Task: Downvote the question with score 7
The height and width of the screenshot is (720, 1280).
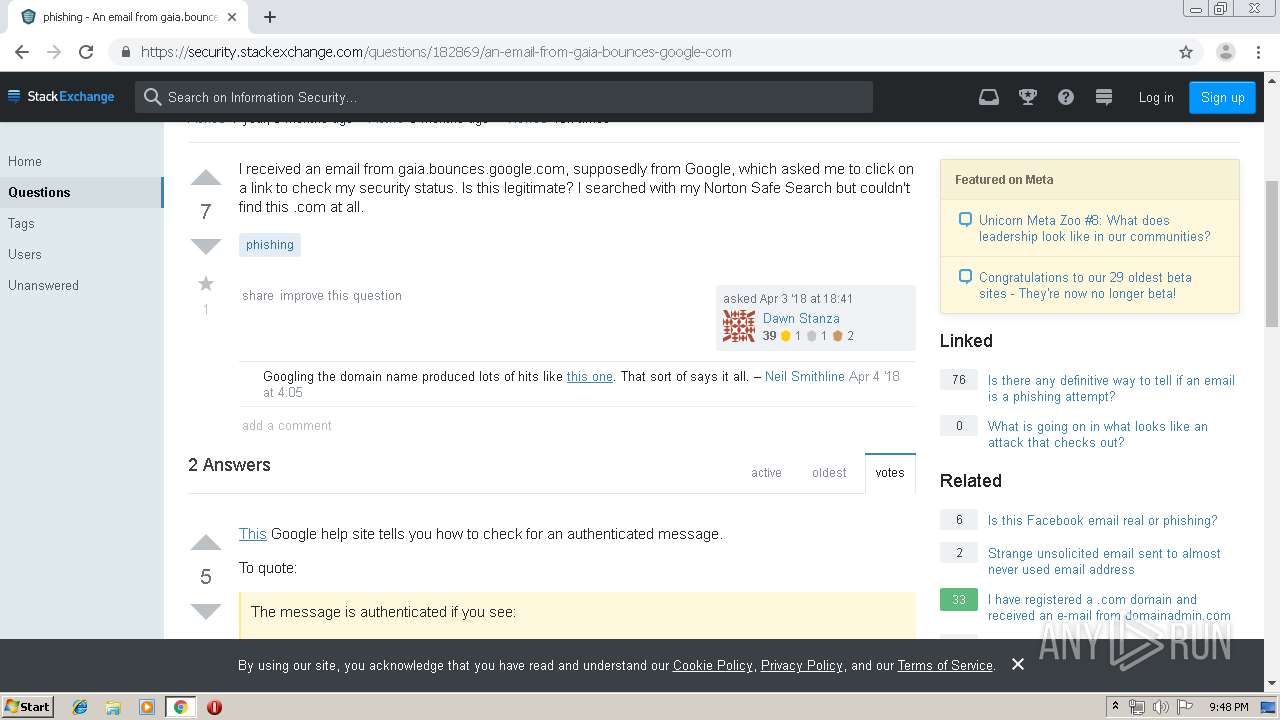Action: (x=205, y=246)
